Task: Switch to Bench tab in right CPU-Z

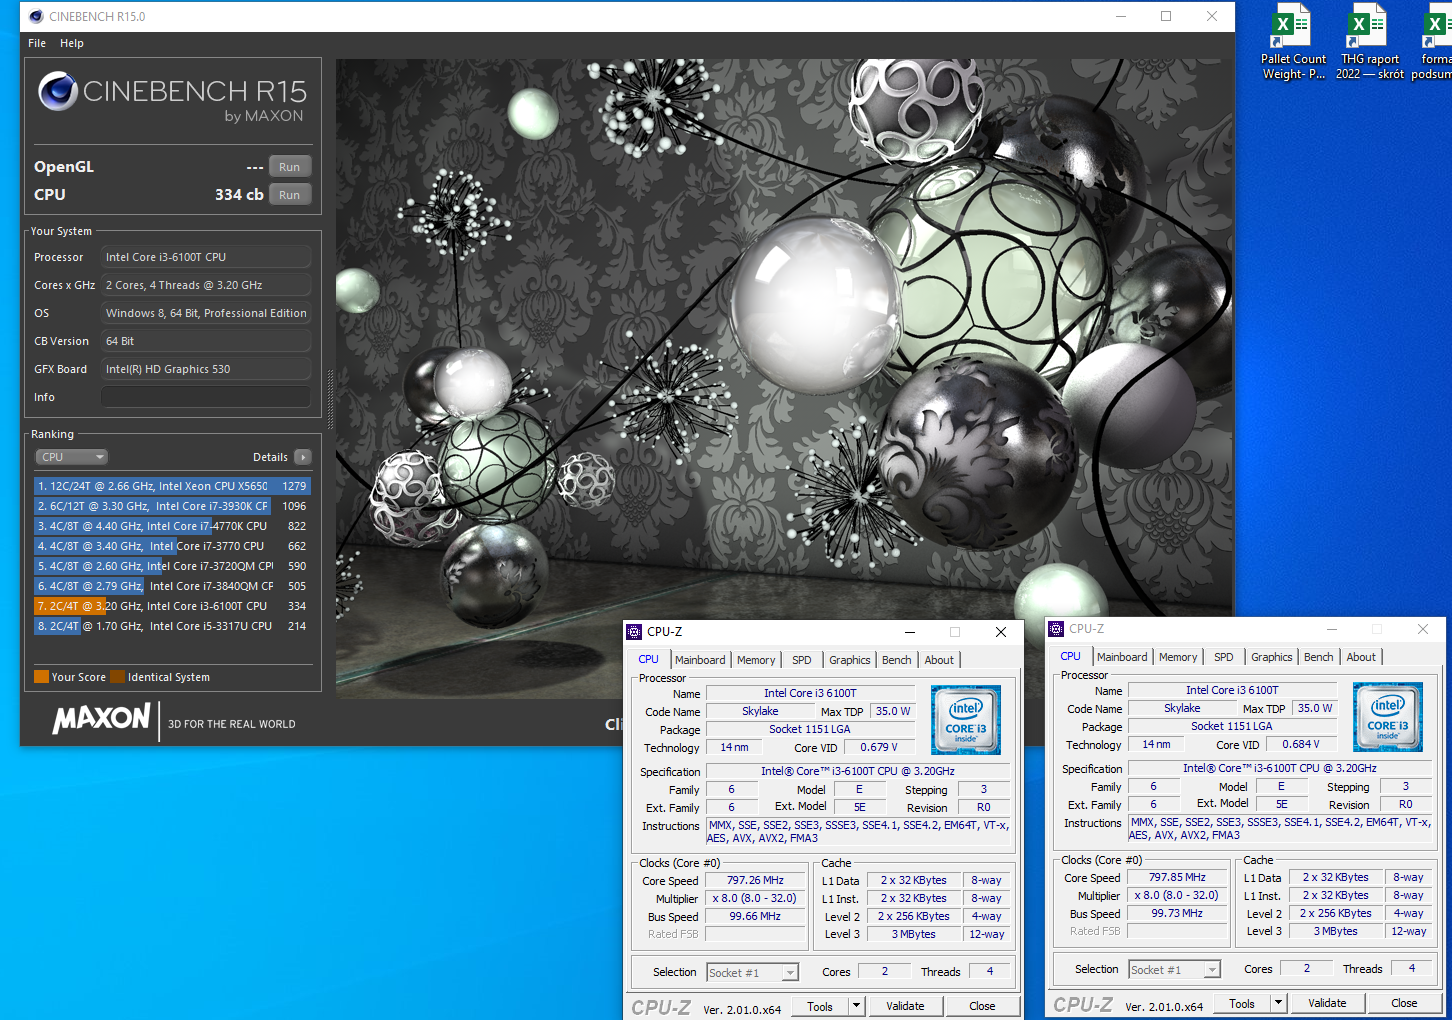Action: pyautogui.click(x=1319, y=657)
